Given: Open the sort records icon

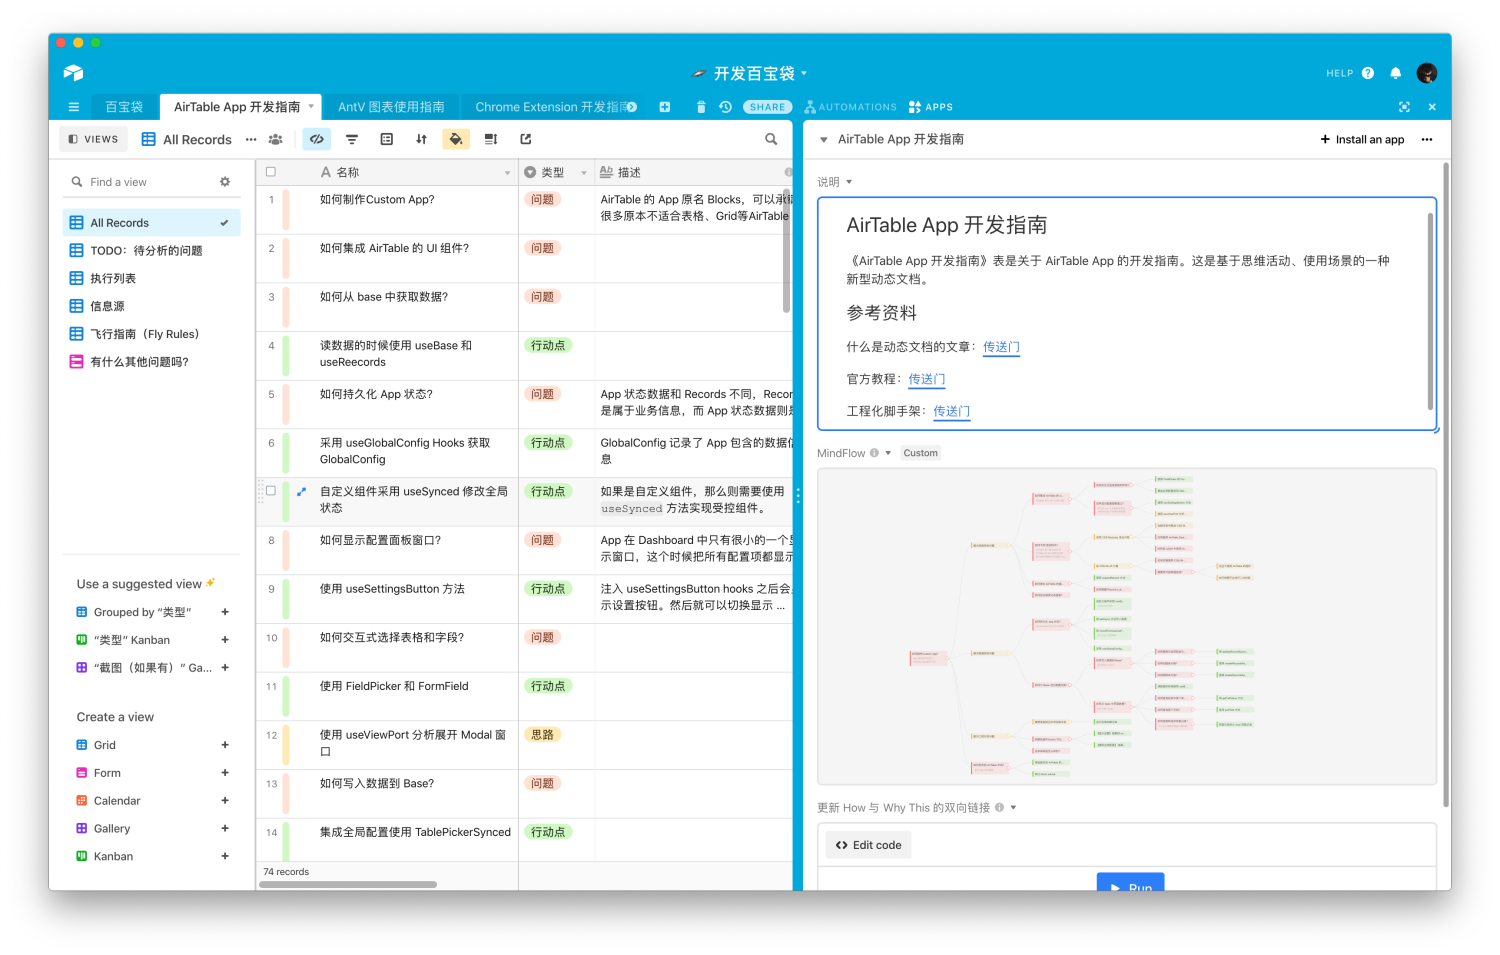Looking at the screenshot, I should (421, 139).
